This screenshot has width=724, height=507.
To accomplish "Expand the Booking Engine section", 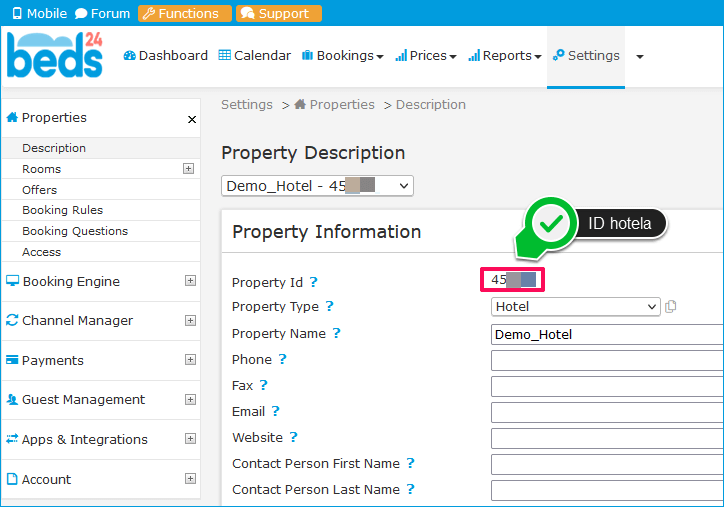I will 190,282.
